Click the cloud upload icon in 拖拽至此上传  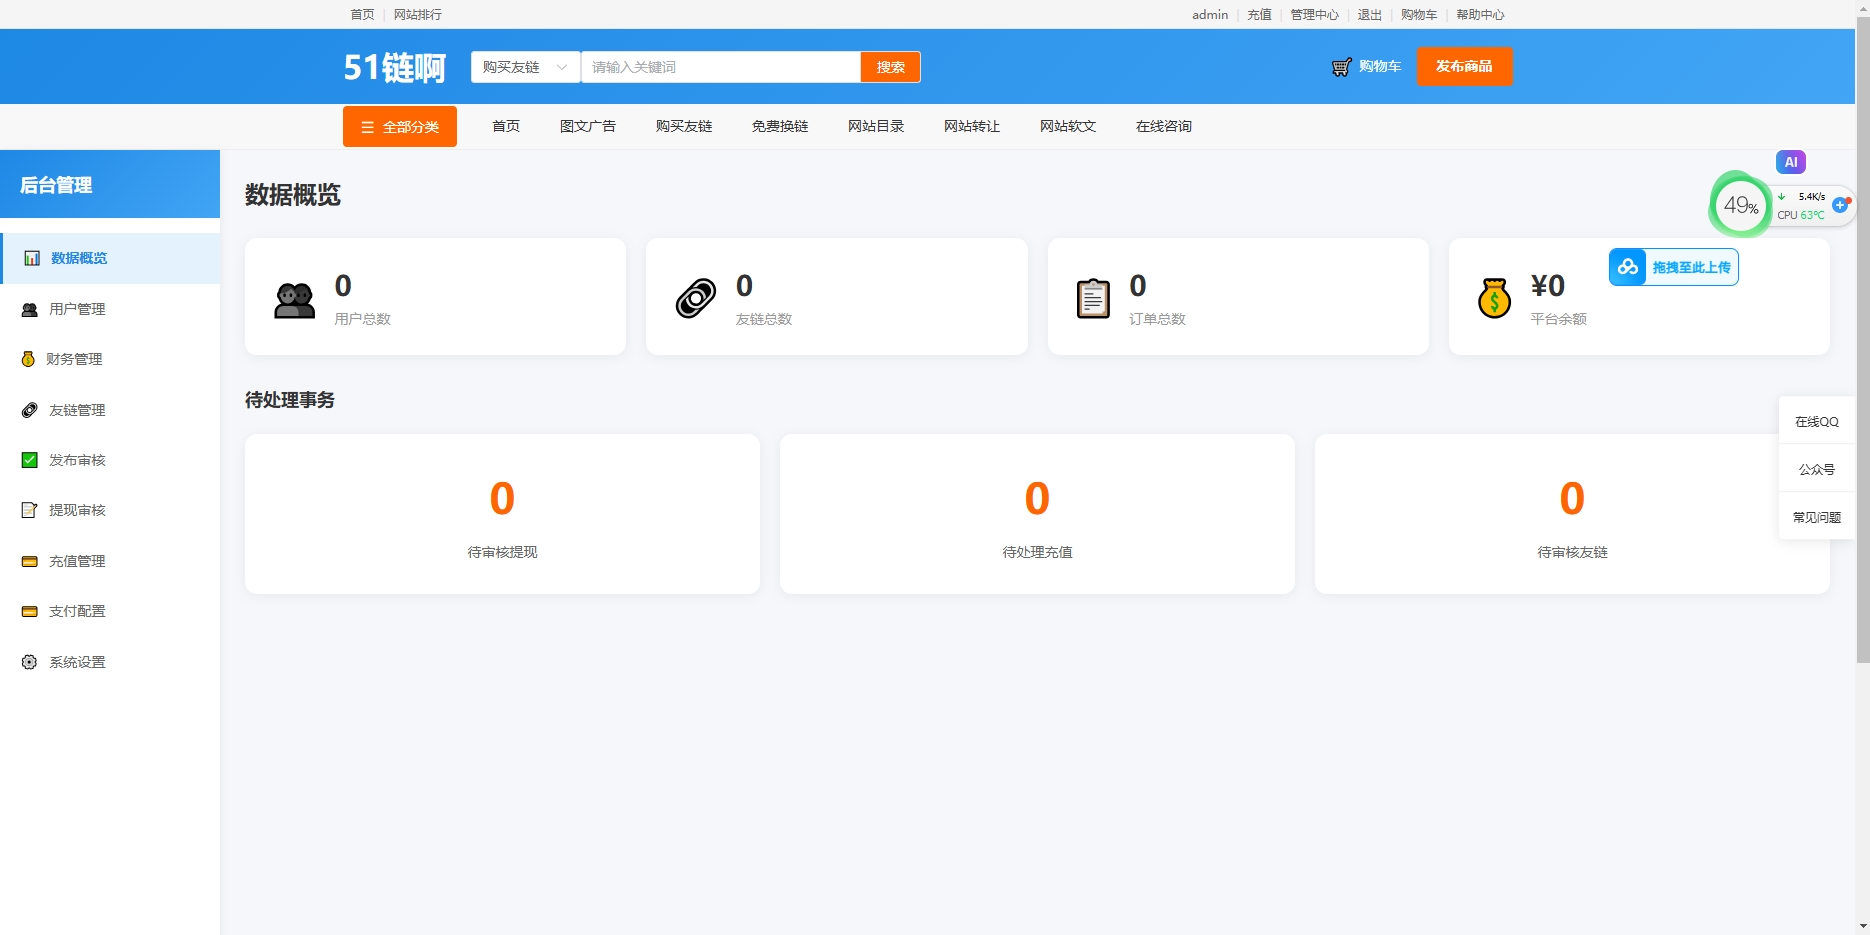tap(1628, 267)
